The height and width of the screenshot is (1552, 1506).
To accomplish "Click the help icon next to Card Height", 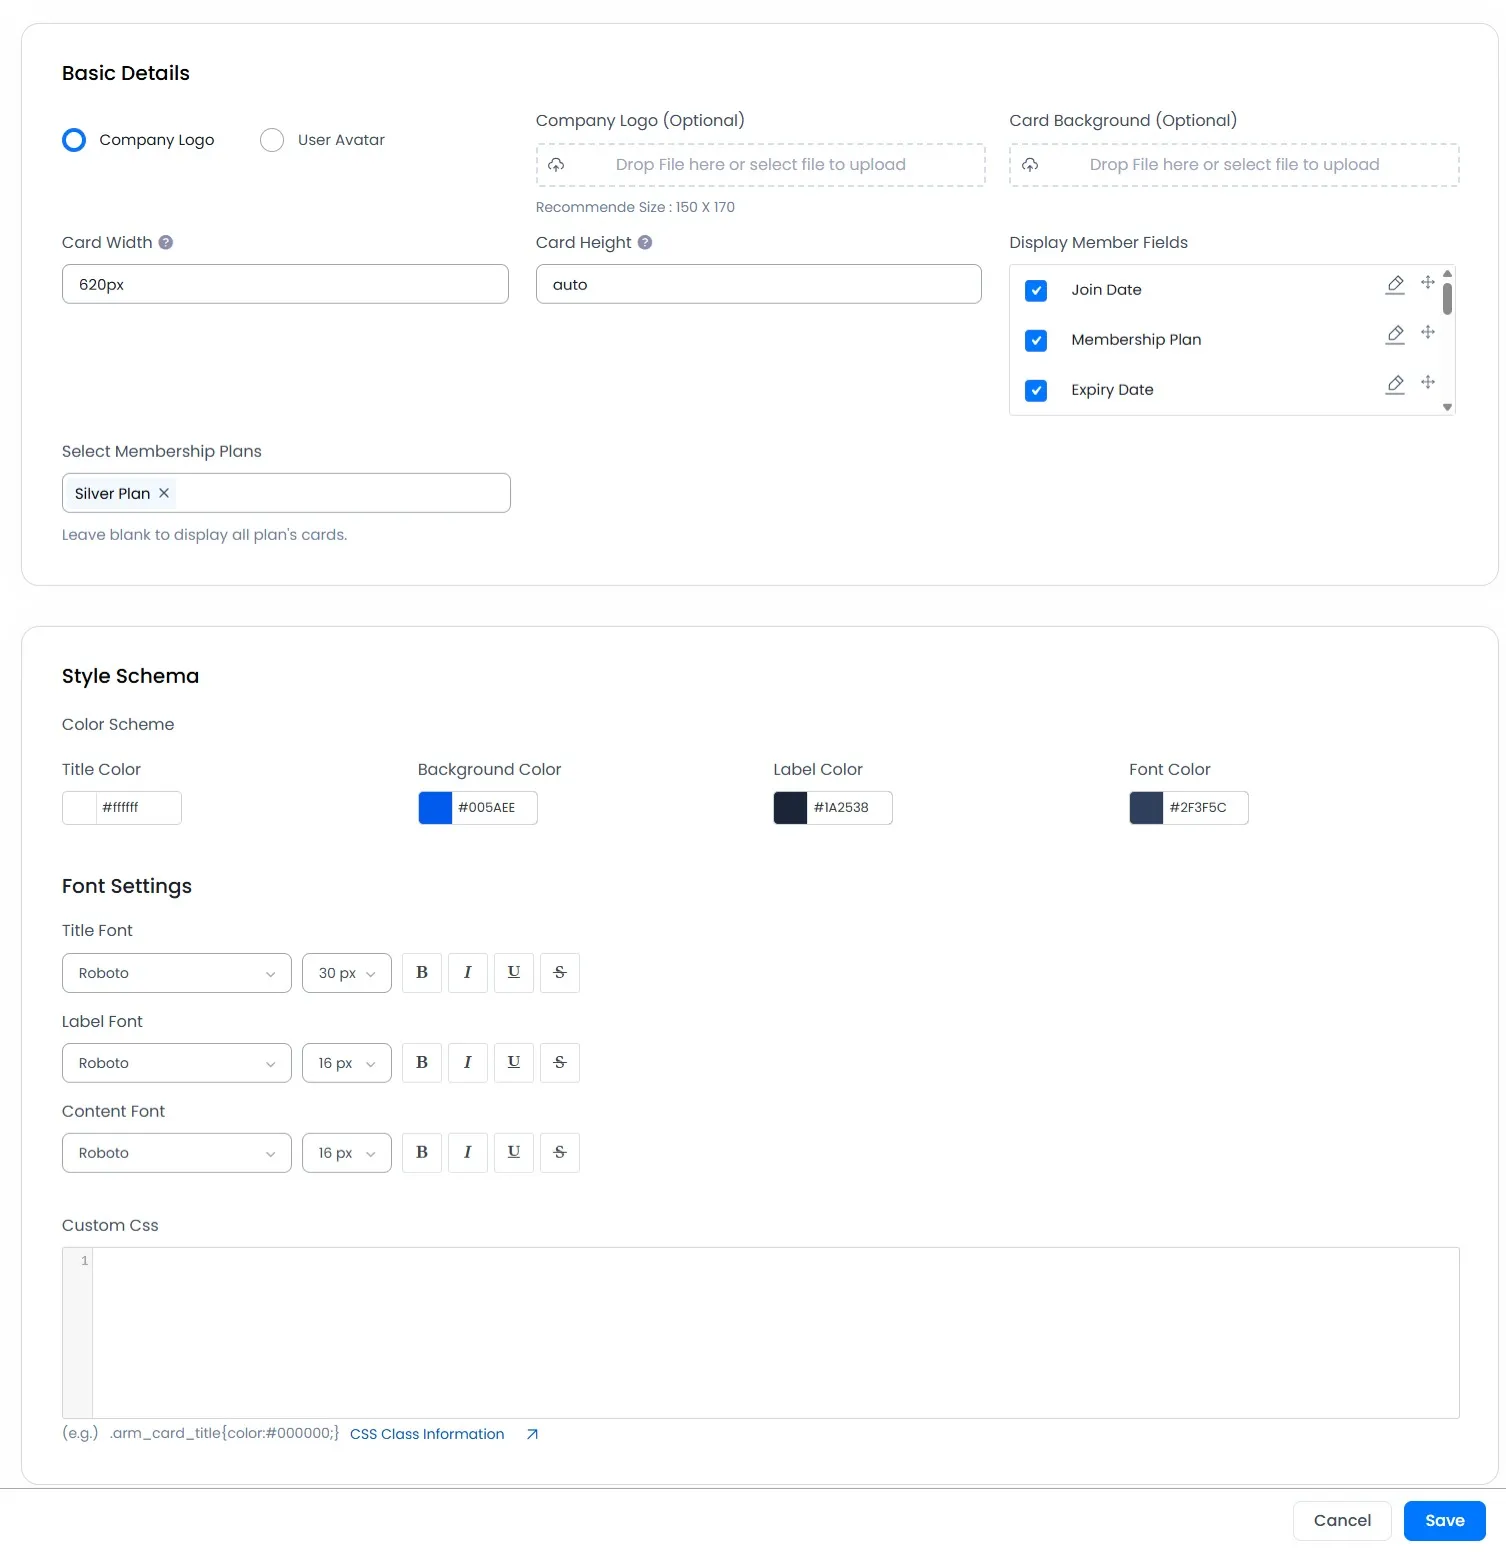I will click(644, 242).
